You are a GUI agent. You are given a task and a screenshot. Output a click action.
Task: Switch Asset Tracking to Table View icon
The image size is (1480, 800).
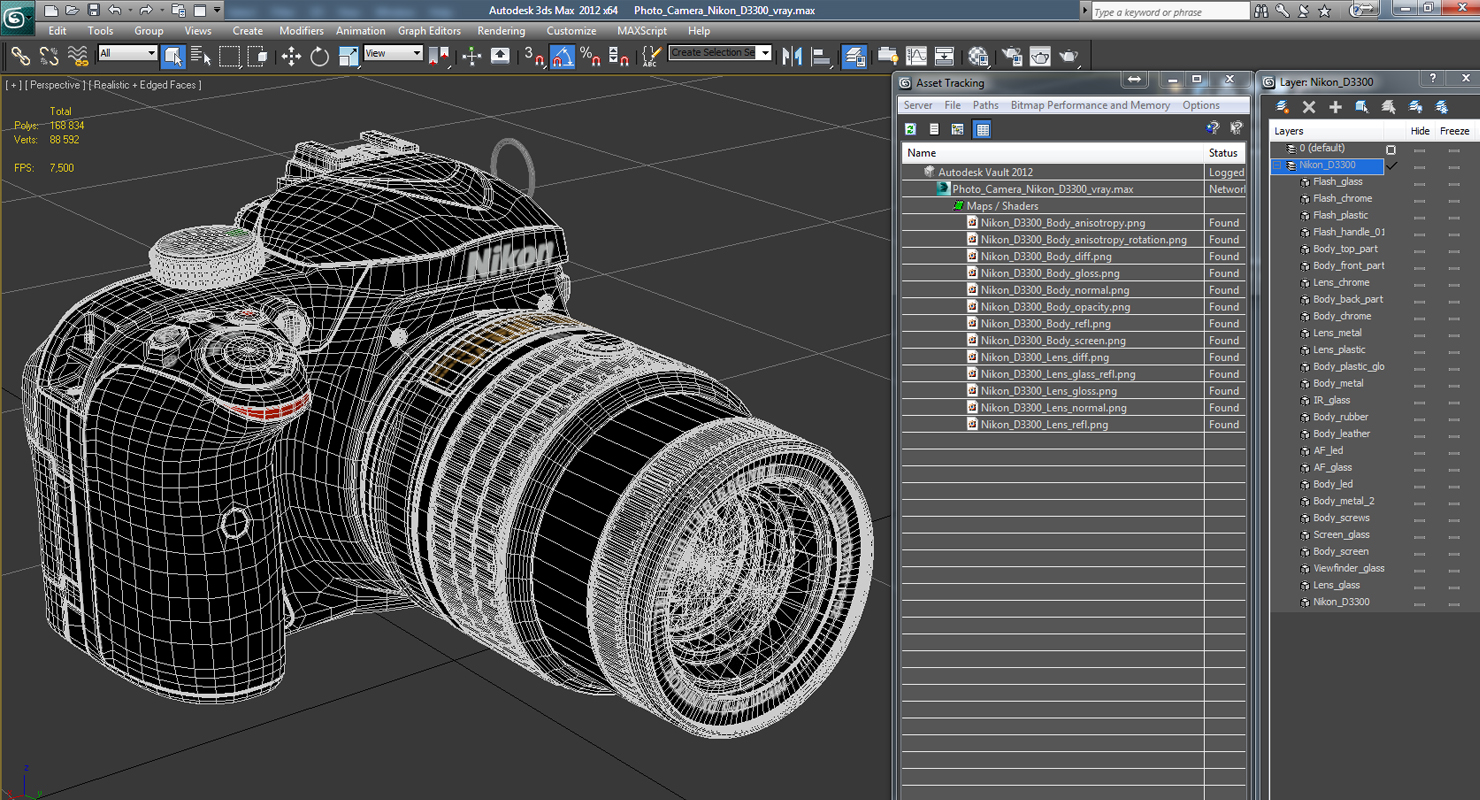coord(982,129)
